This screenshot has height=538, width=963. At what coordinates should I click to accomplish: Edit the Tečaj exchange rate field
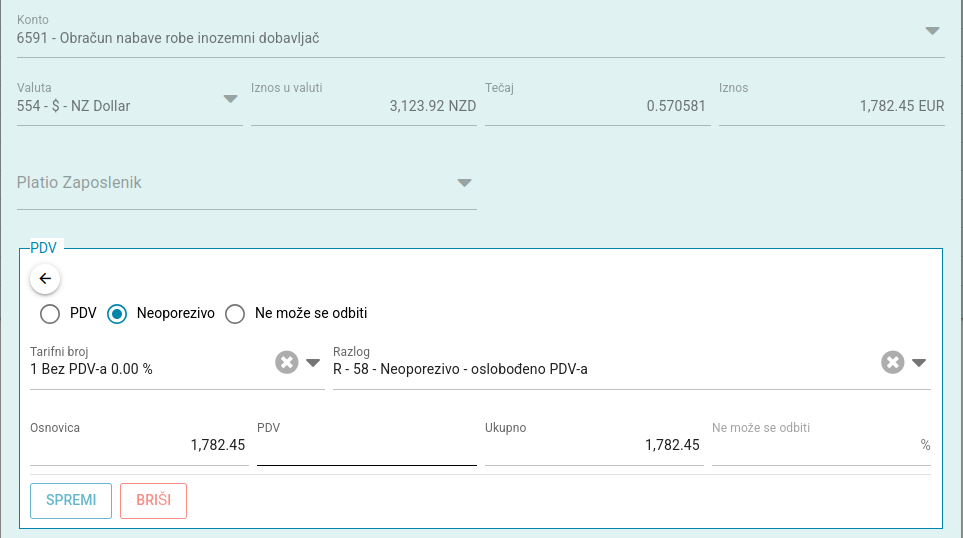pos(597,106)
